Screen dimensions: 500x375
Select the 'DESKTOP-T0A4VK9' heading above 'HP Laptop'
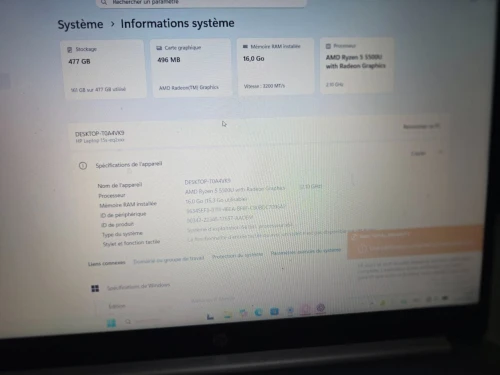(100, 134)
